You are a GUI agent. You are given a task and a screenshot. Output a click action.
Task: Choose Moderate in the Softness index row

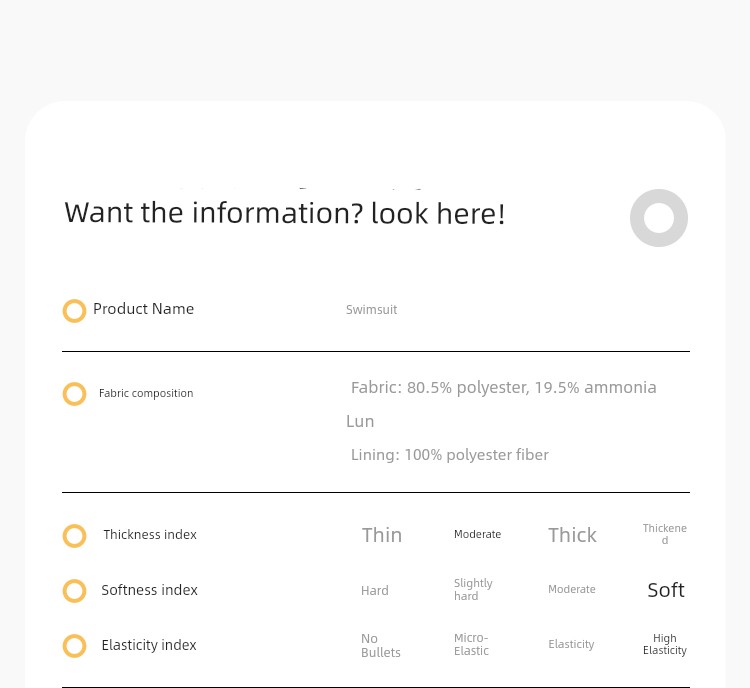point(572,589)
